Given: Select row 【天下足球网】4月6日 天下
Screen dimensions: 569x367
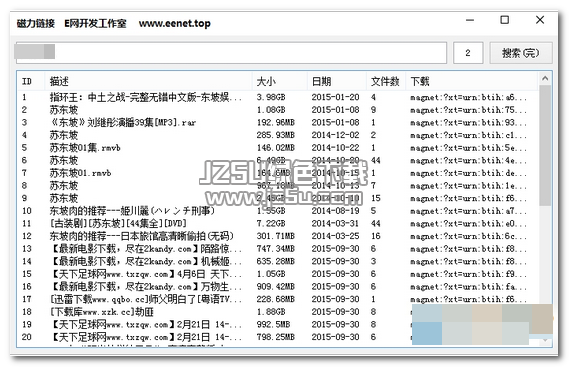Looking at the screenshot, I should [x=278, y=274].
